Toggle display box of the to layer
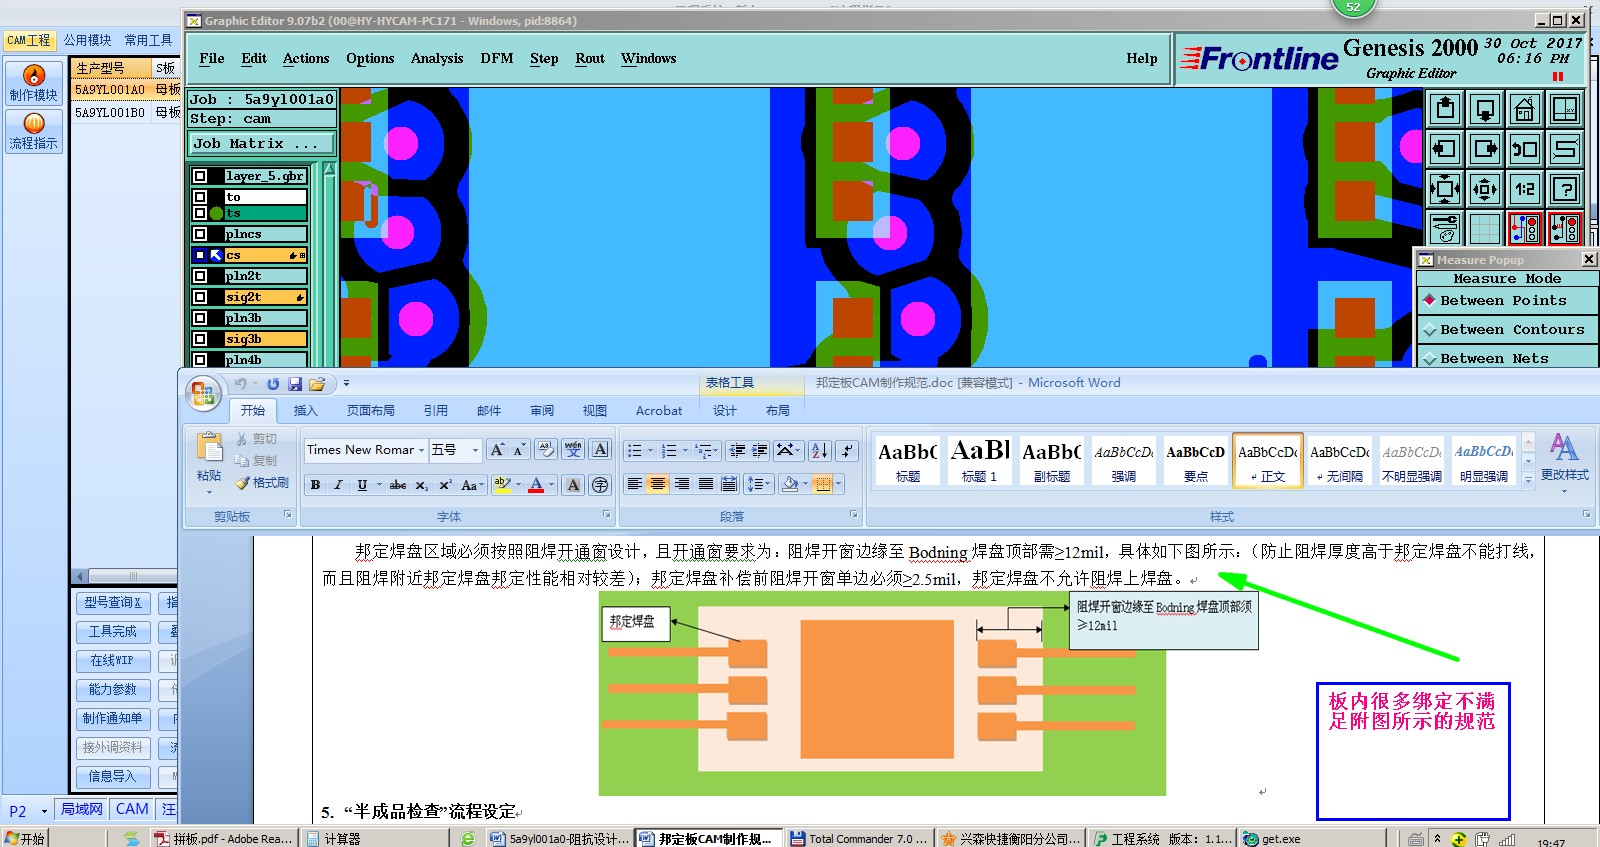Screen dimensions: 1600x847 tap(200, 197)
